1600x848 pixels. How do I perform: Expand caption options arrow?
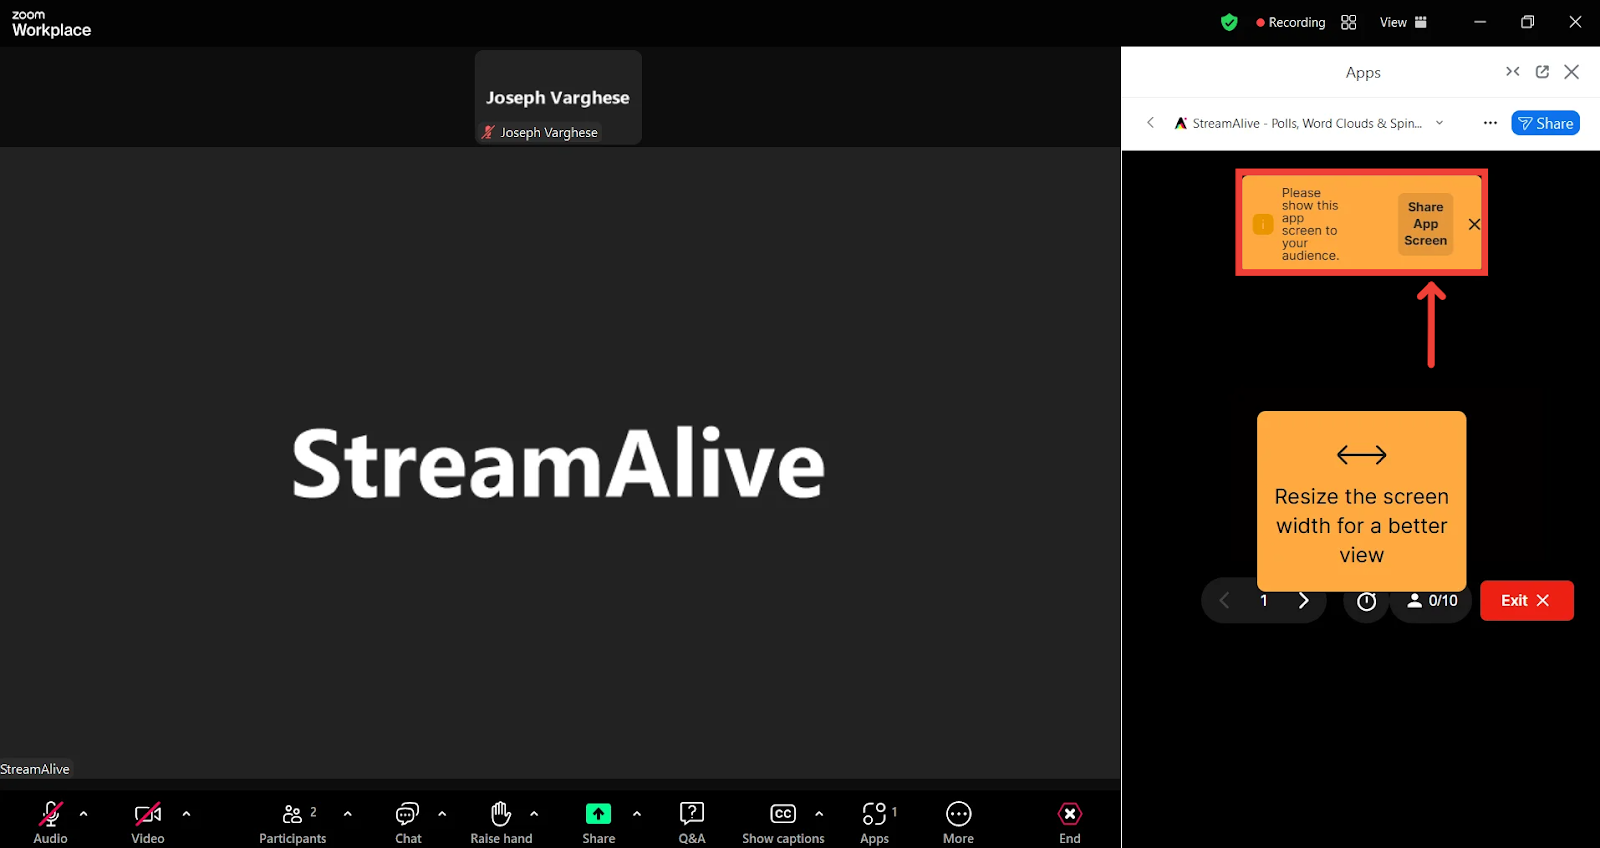(819, 814)
